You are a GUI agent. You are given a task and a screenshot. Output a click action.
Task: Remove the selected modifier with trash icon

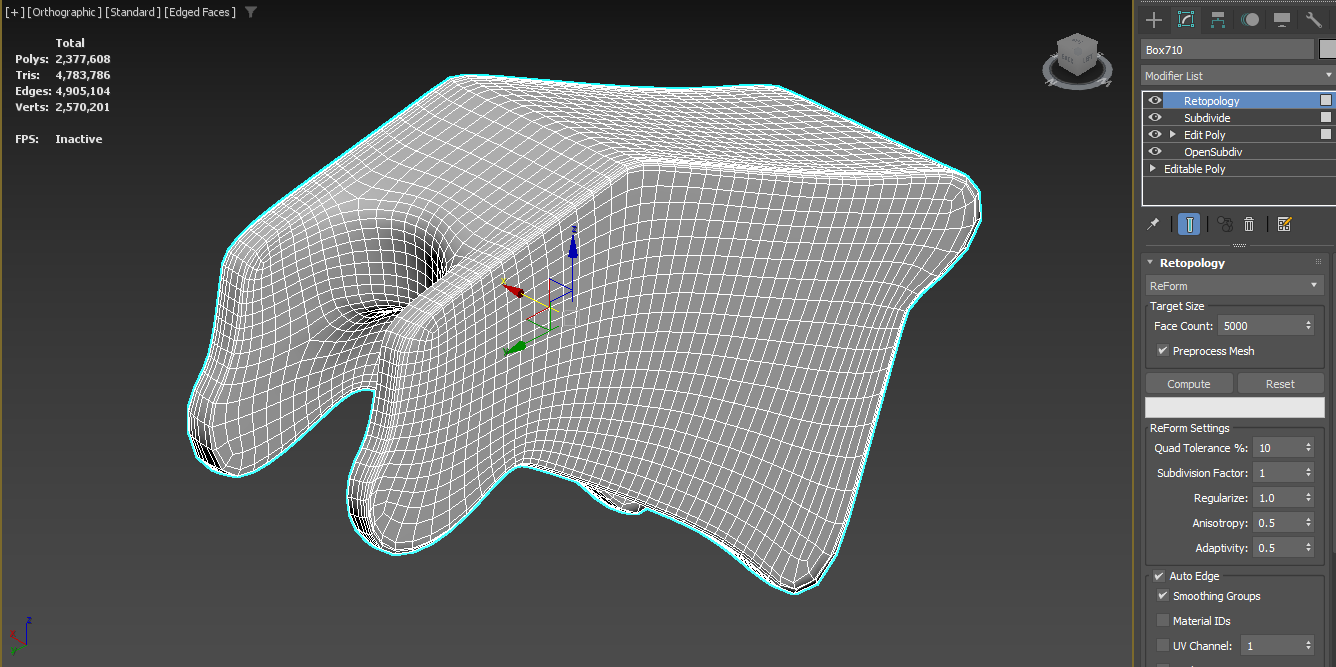pyautogui.click(x=1249, y=224)
